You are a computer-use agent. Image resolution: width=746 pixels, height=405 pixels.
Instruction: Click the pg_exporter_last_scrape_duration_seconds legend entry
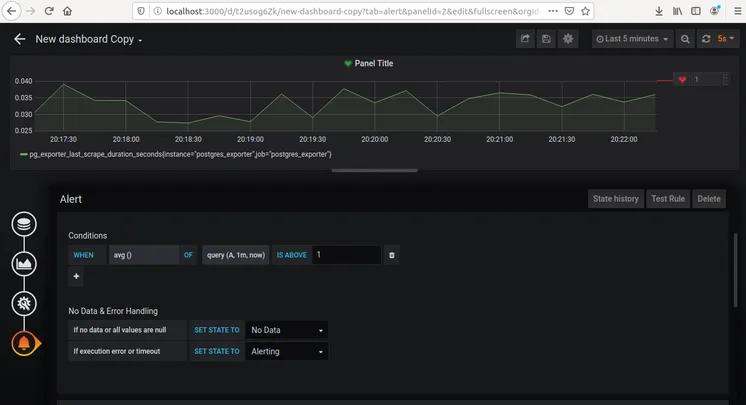tap(180, 154)
